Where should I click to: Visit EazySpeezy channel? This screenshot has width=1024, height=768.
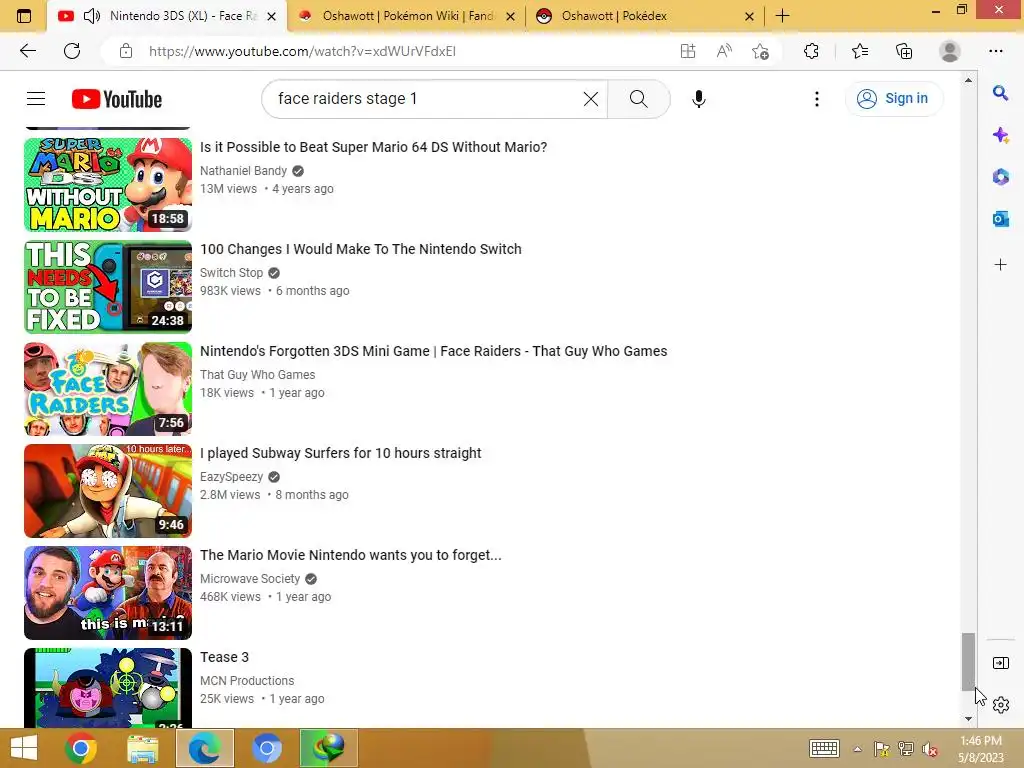coord(231,476)
